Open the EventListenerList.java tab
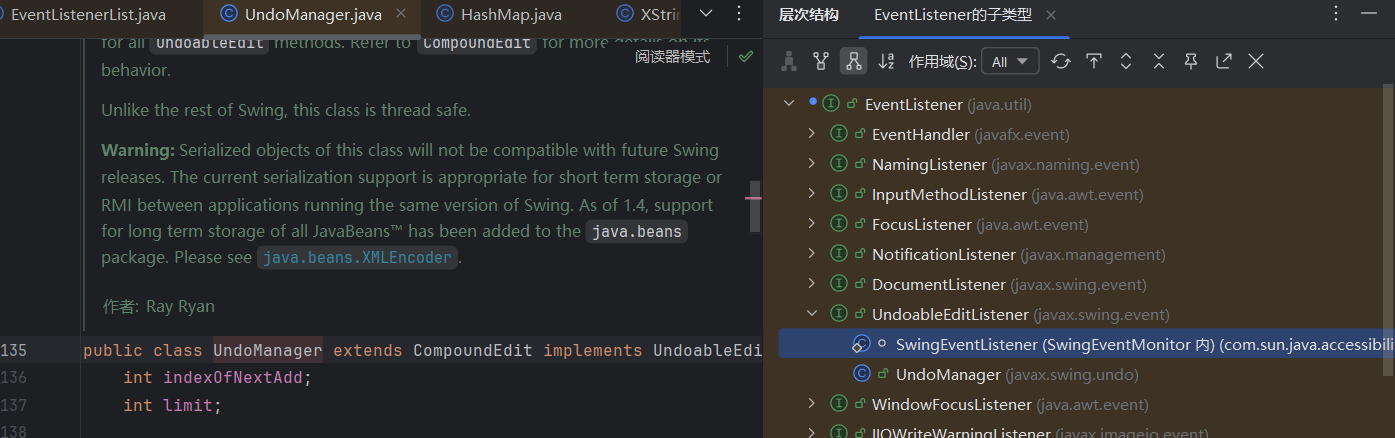This screenshot has width=1395, height=438. click(88, 15)
